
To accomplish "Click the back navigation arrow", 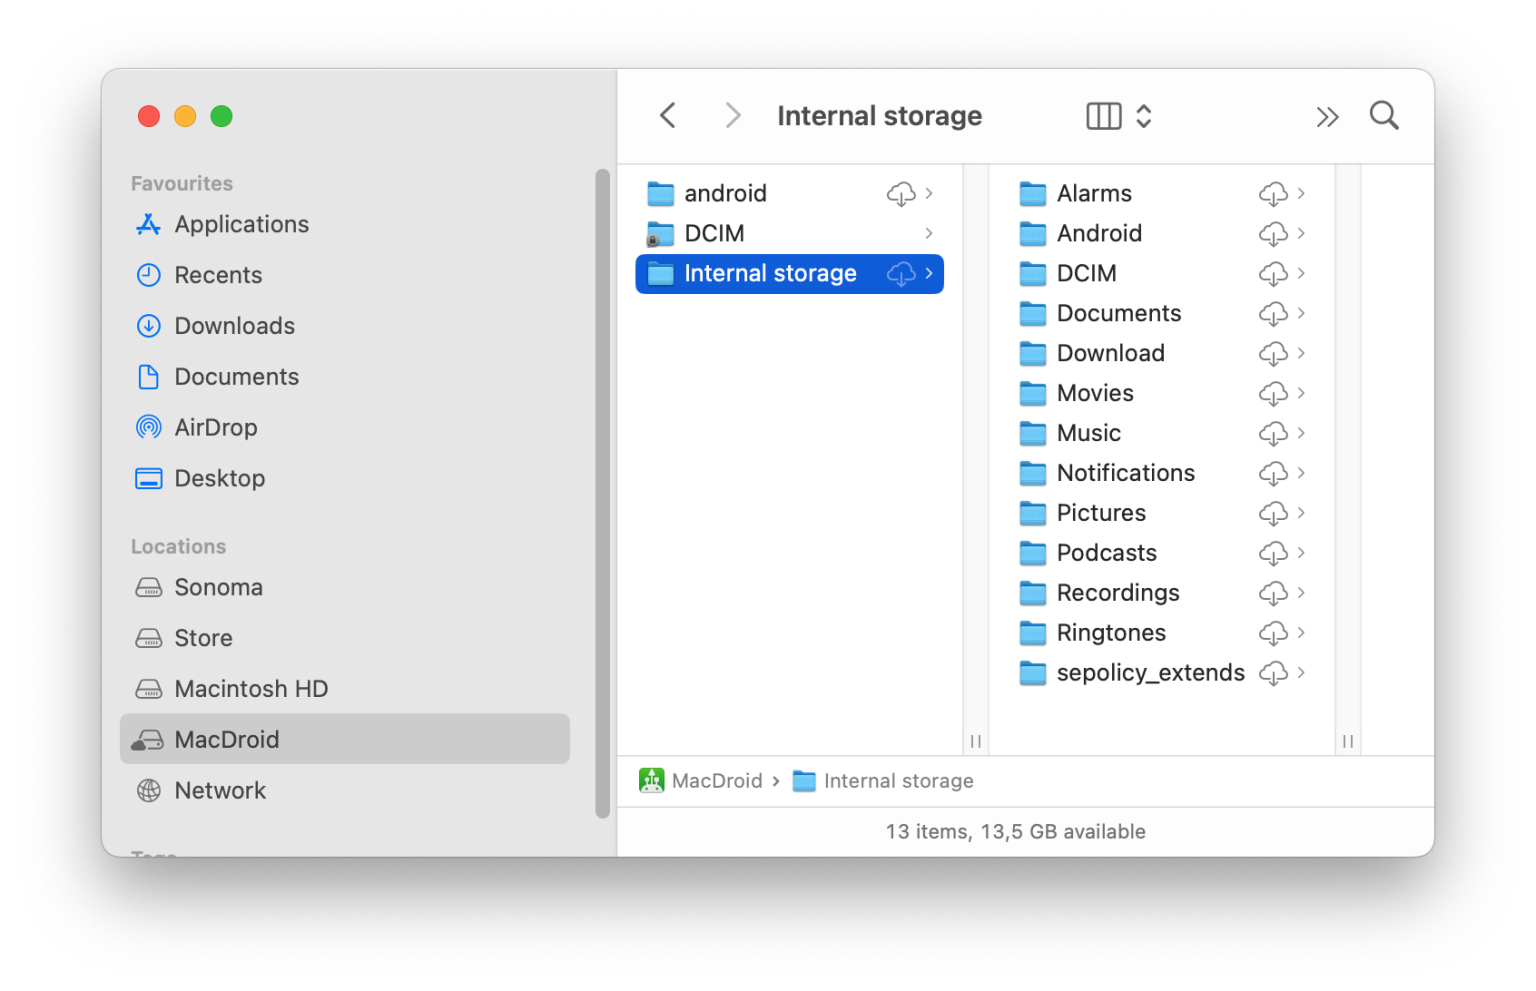I will [667, 115].
